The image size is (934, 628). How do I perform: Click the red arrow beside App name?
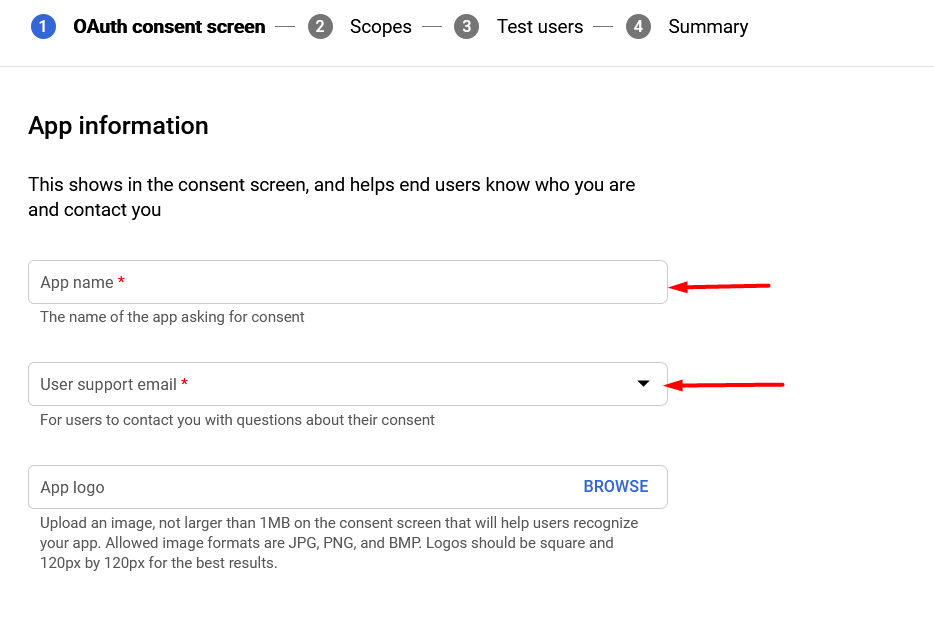point(720,287)
